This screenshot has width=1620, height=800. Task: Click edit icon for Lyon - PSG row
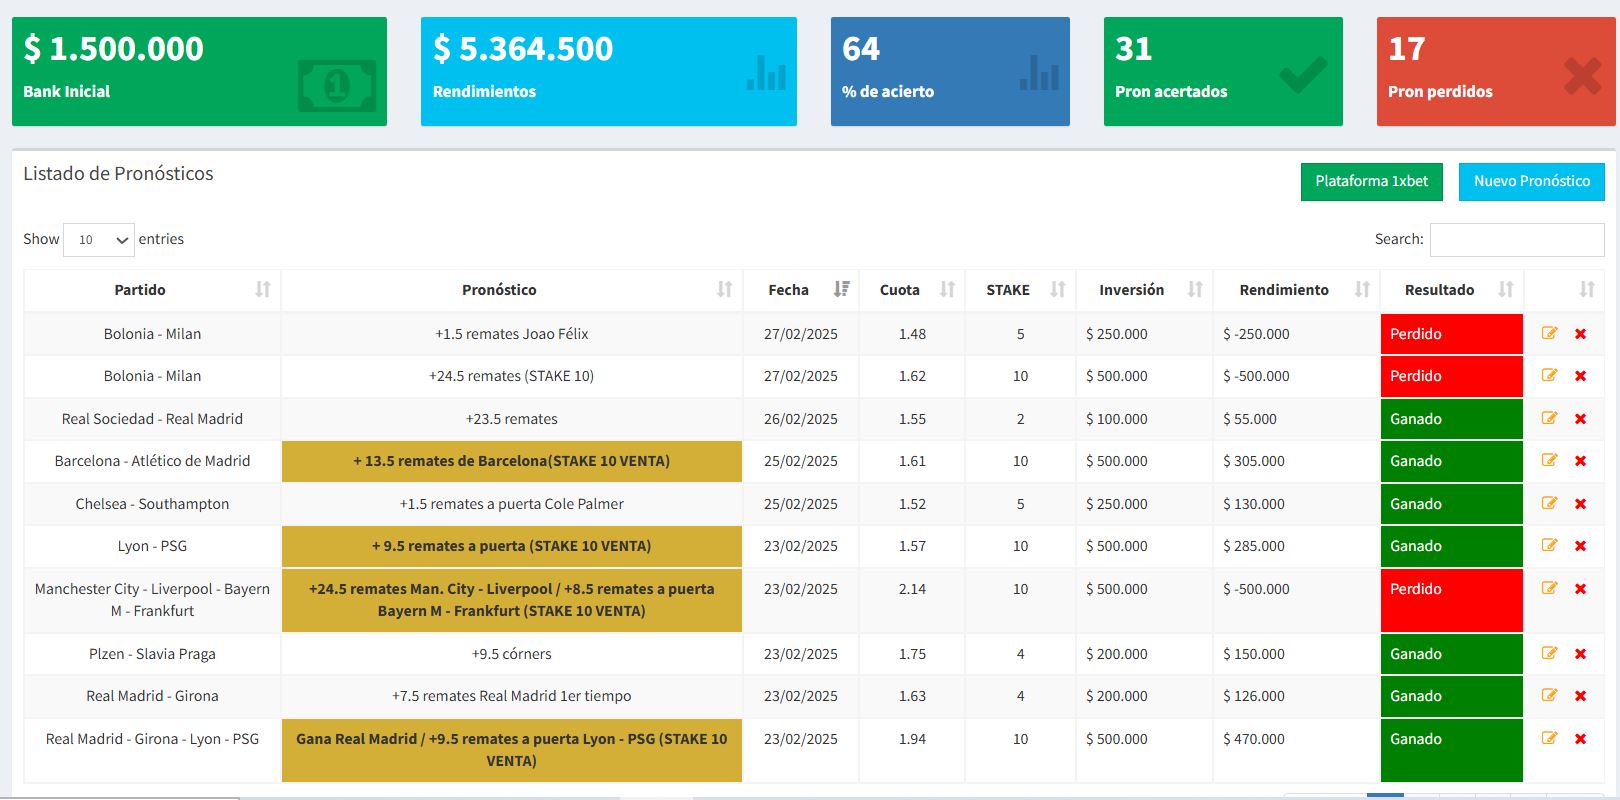click(x=1549, y=546)
